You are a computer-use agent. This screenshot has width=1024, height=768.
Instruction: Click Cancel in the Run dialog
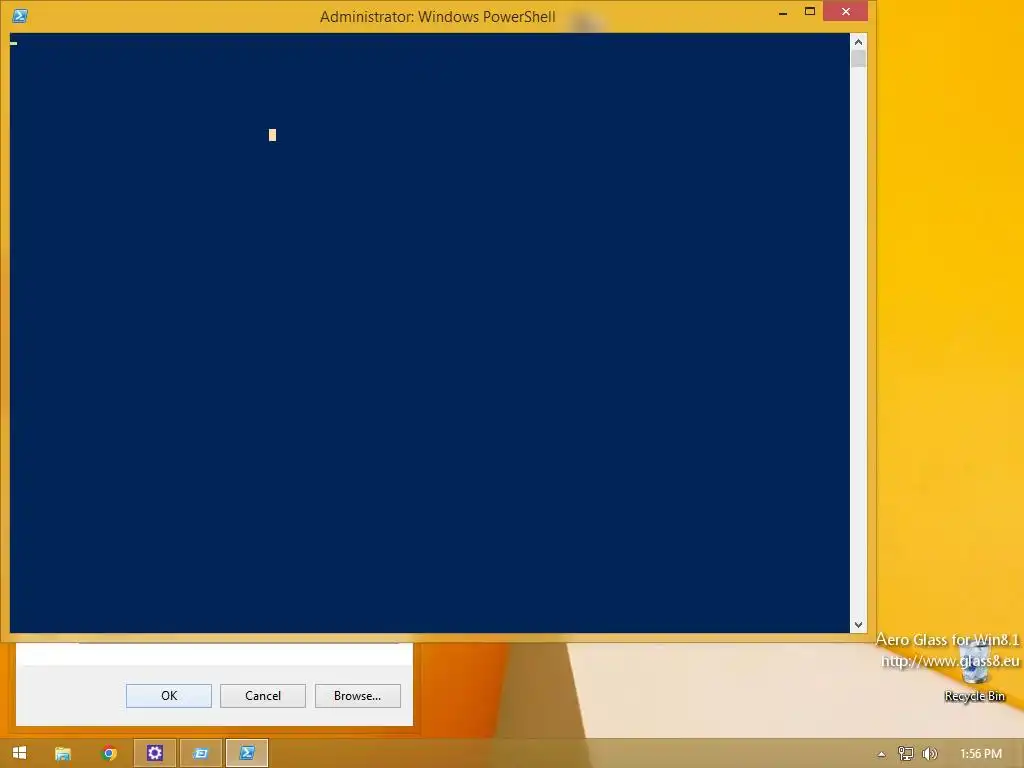point(263,696)
